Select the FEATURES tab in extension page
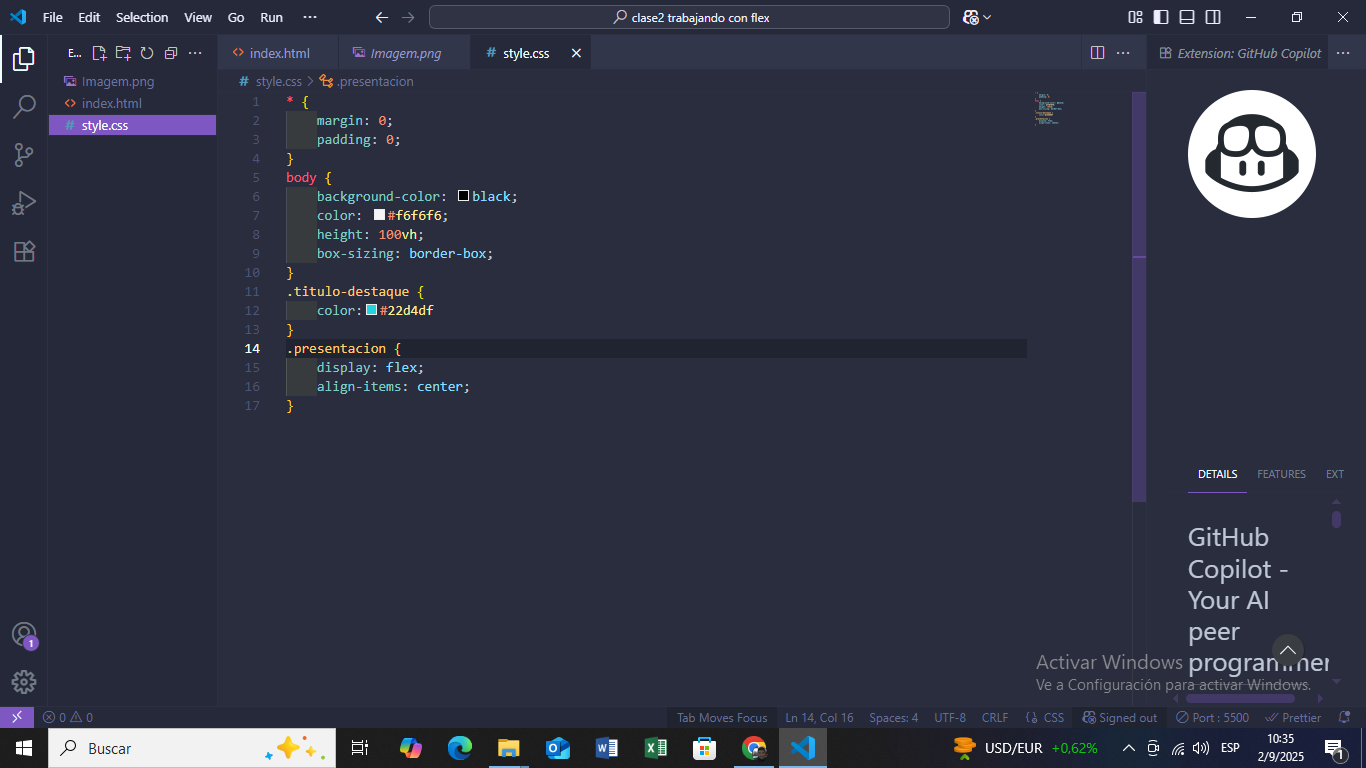Screen dimensions: 1366x768 point(1281,474)
